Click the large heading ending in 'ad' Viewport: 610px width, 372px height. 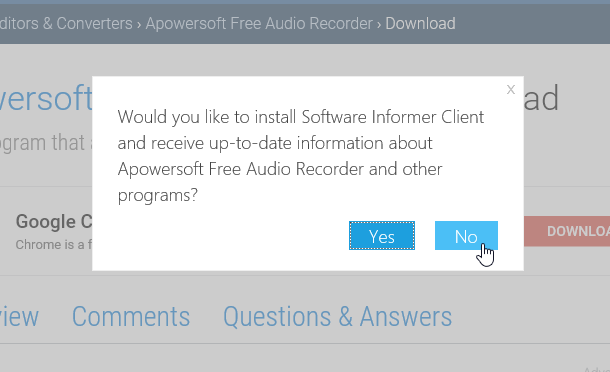pyautogui.click(x=541, y=98)
